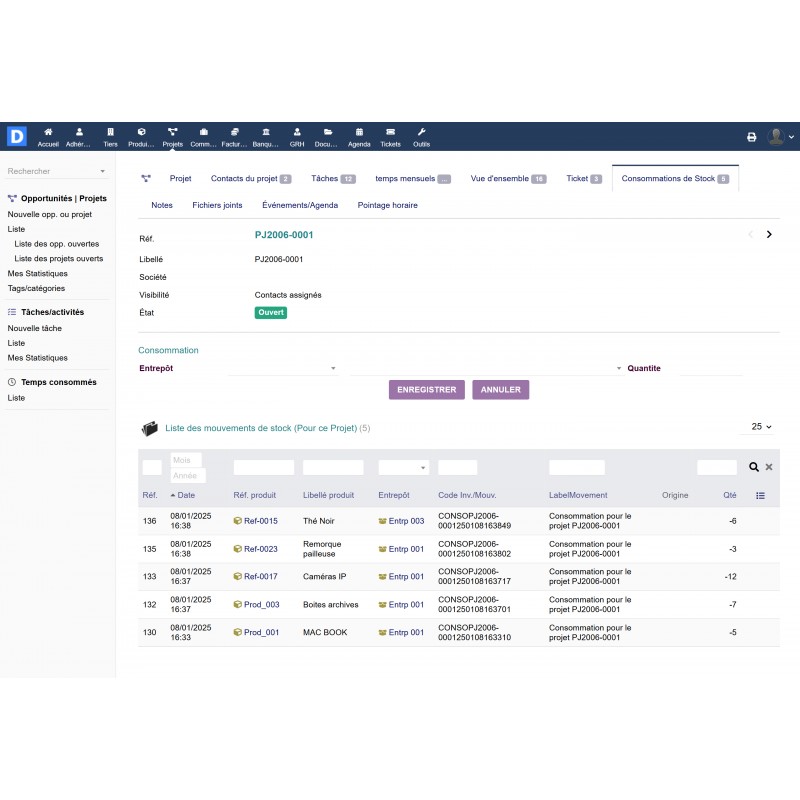Open the Accueil home icon

pyautogui.click(x=48, y=132)
